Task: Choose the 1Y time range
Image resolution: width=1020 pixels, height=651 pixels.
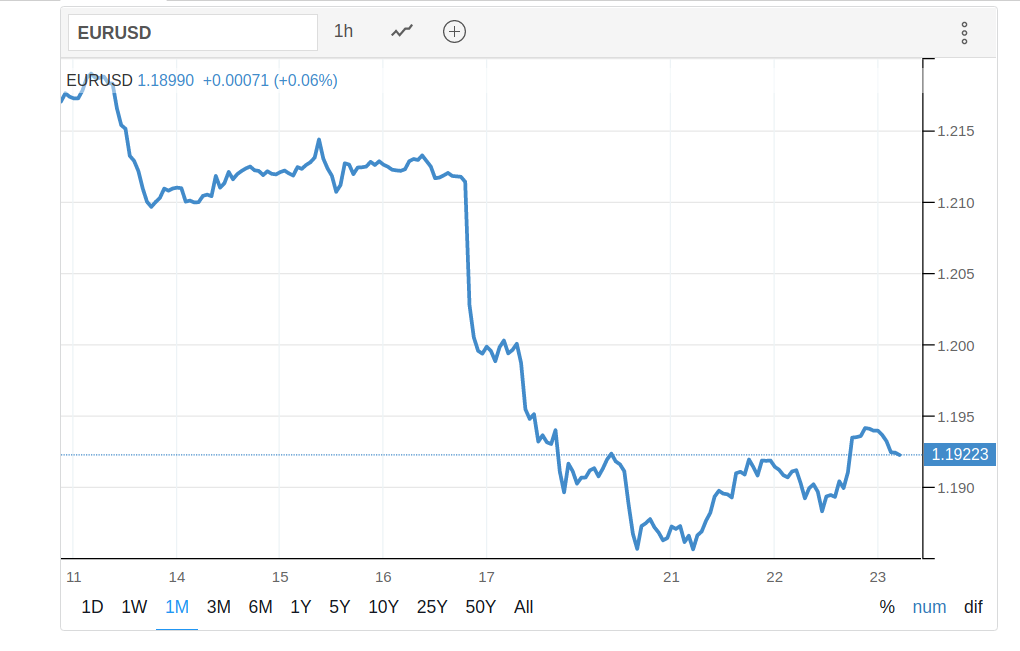Action: pos(300,607)
